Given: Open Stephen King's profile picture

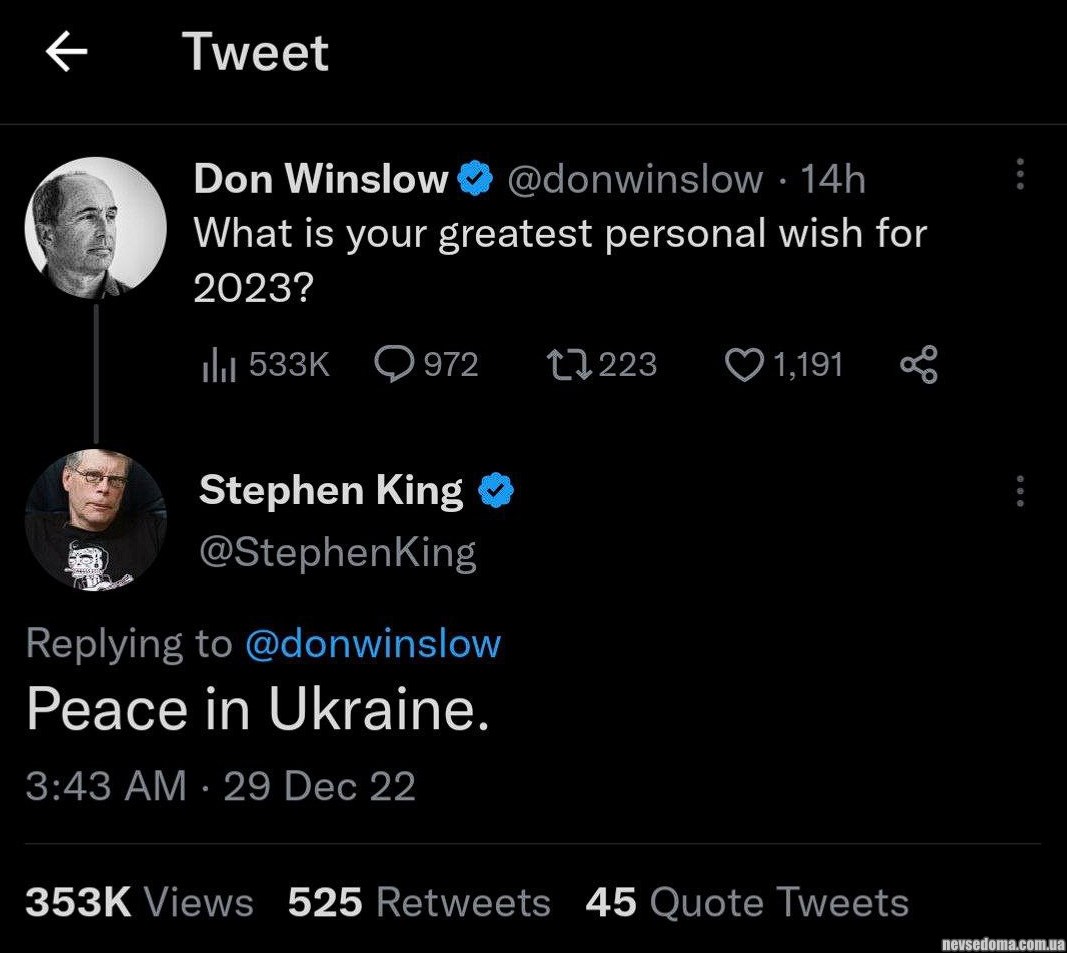Looking at the screenshot, I should tap(95, 519).
